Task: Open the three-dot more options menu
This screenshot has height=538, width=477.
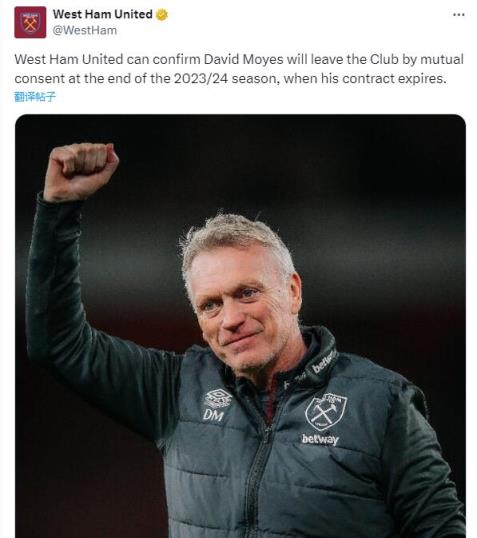Action: point(458,15)
